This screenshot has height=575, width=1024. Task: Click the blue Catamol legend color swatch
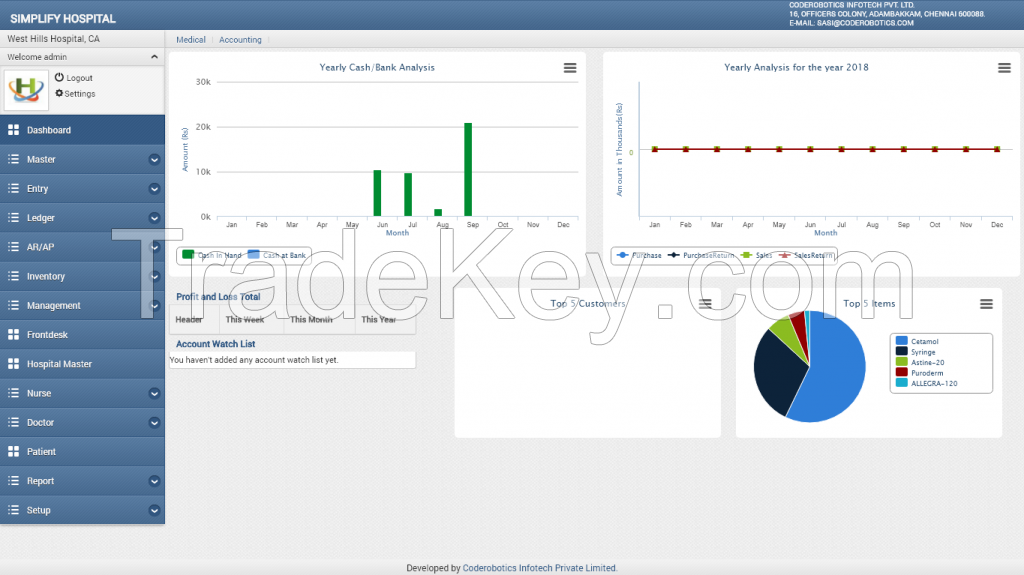click(x=902, y=341)
